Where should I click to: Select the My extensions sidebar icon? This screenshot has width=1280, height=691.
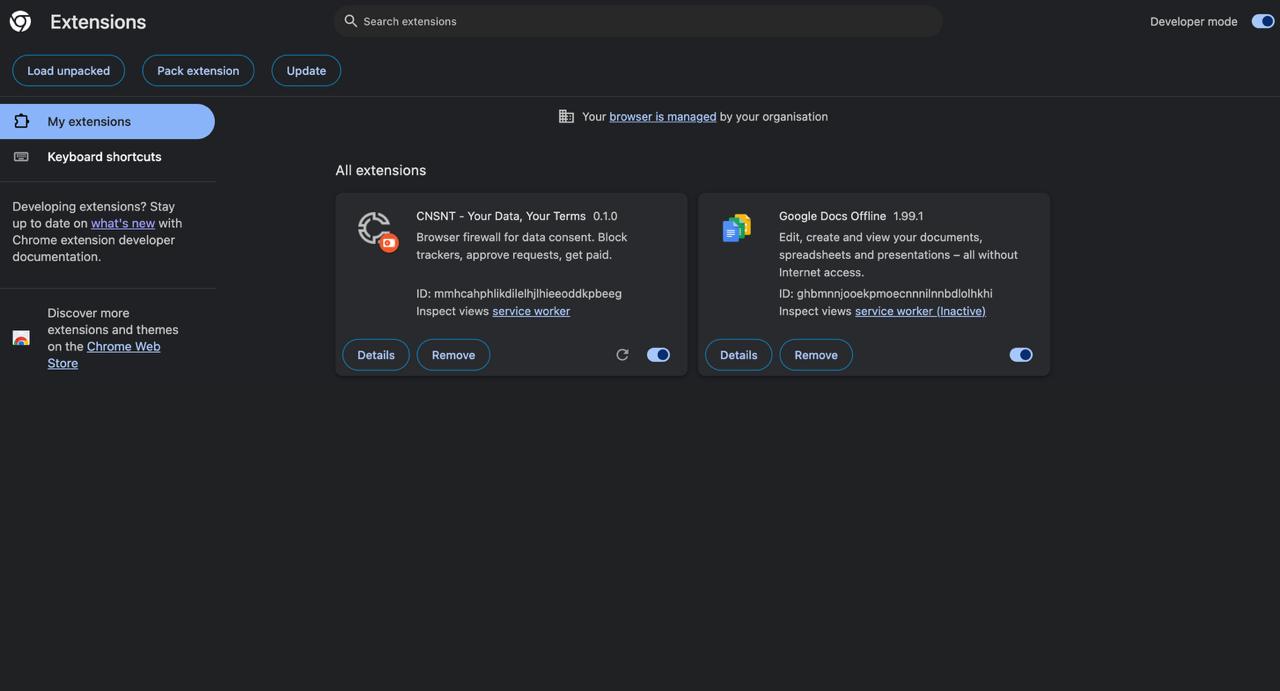[x=21, y=120]
